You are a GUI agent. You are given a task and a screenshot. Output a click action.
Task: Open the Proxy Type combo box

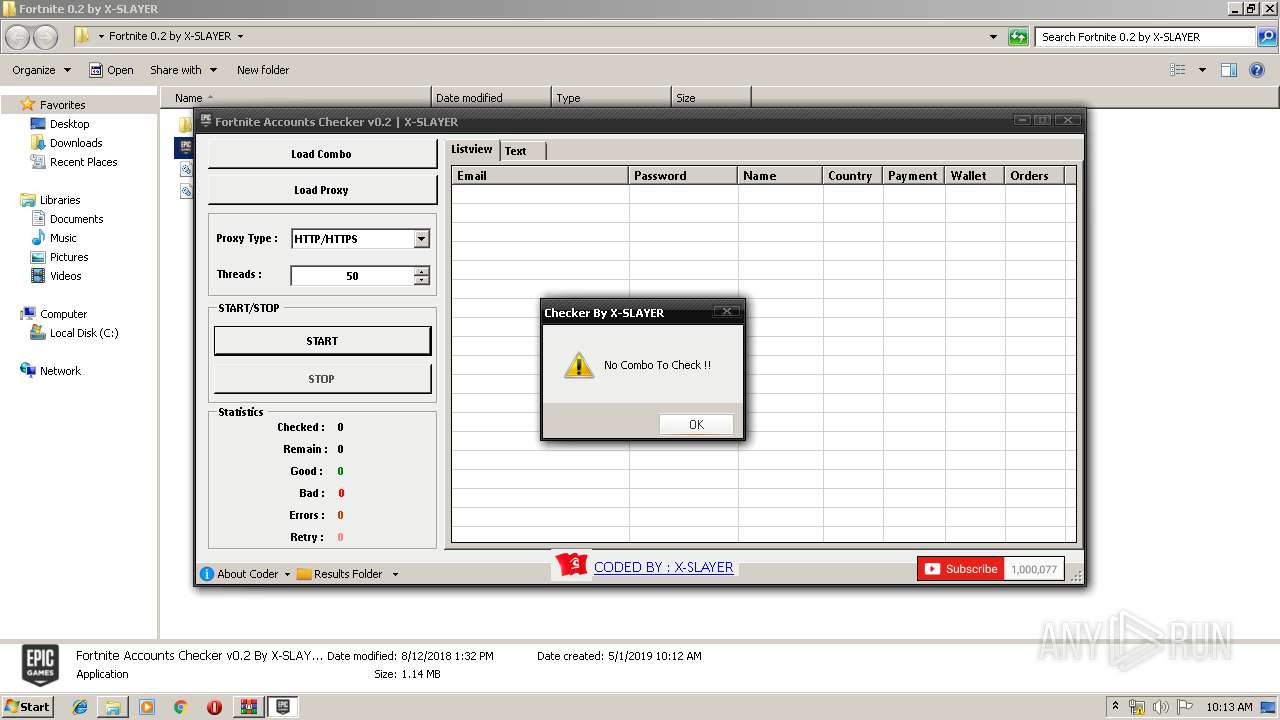(360, 239)
